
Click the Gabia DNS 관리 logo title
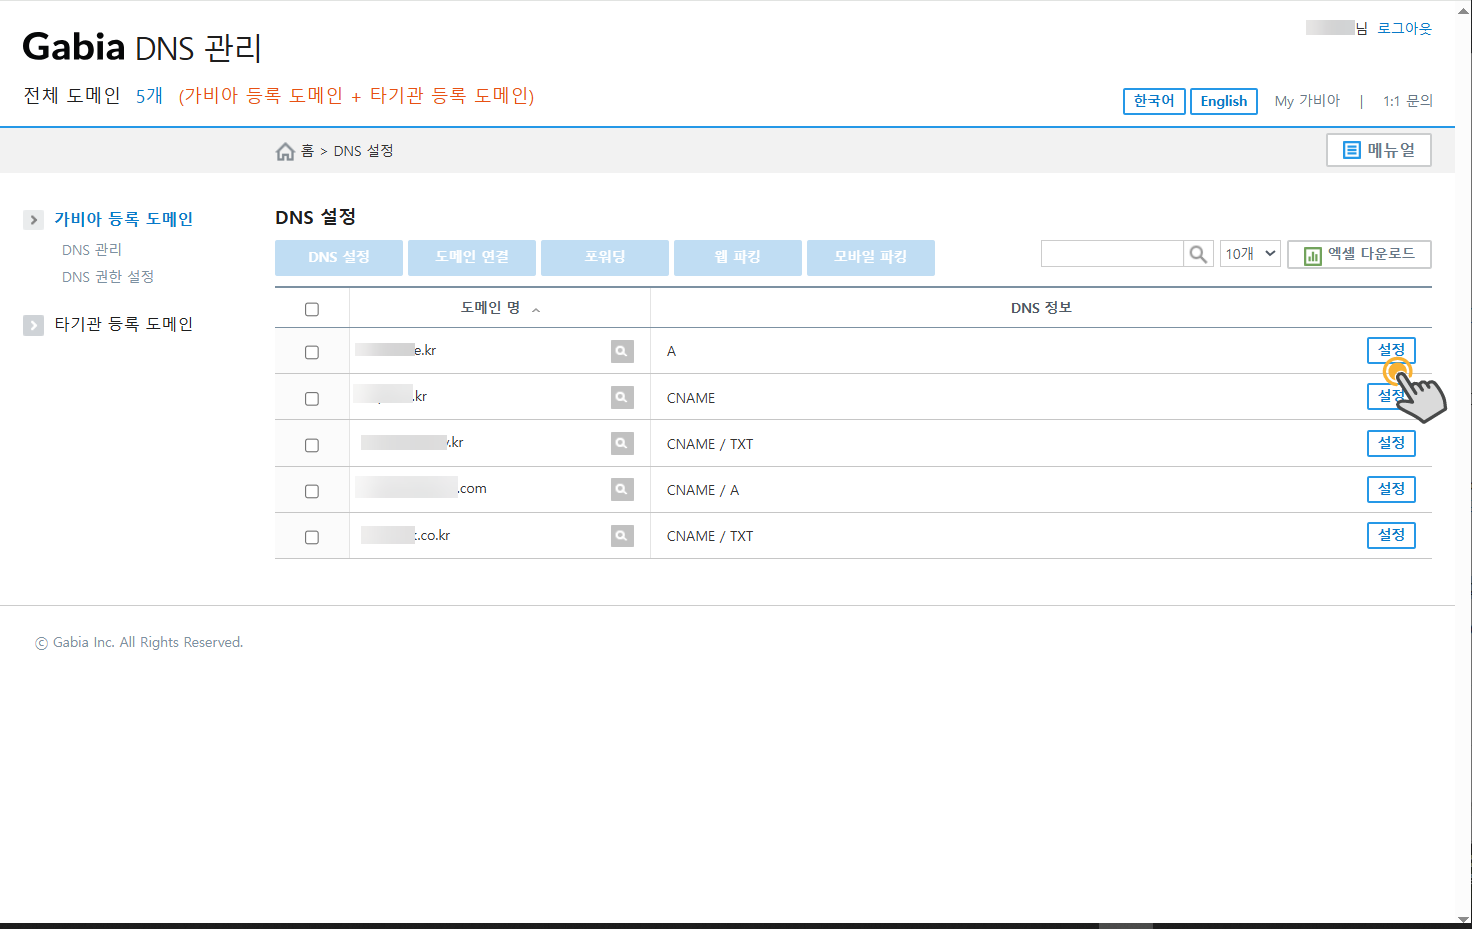pyautogui.click(x=142, y=47)
